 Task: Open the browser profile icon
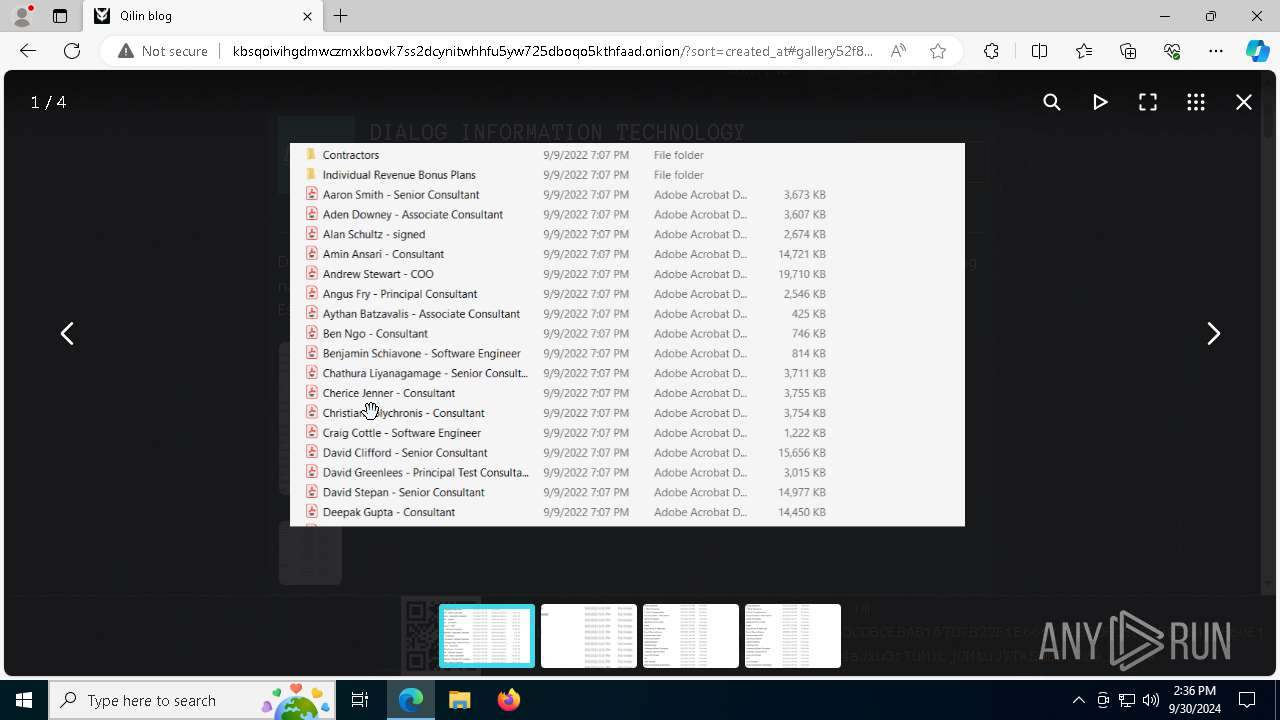point(22,16)
